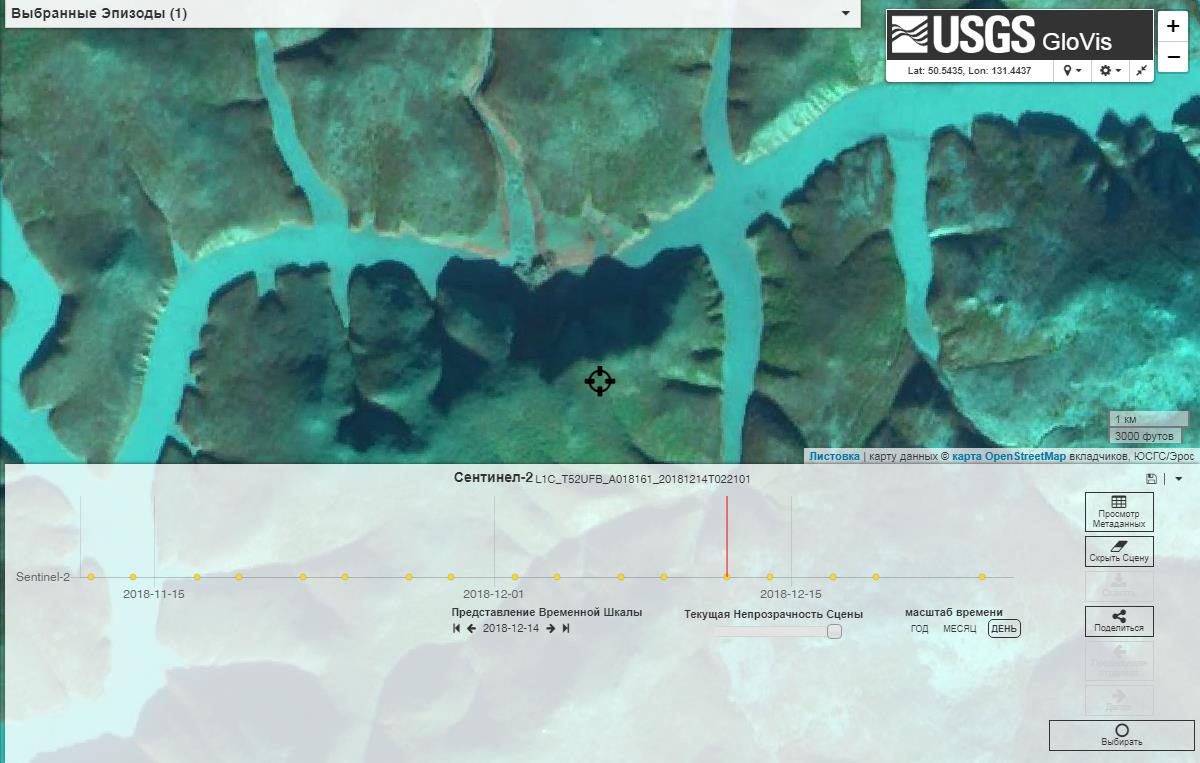Expand the Выбранные Эпизоды dropdown
The image size is (1200, 763).
(x=846, y=14)
